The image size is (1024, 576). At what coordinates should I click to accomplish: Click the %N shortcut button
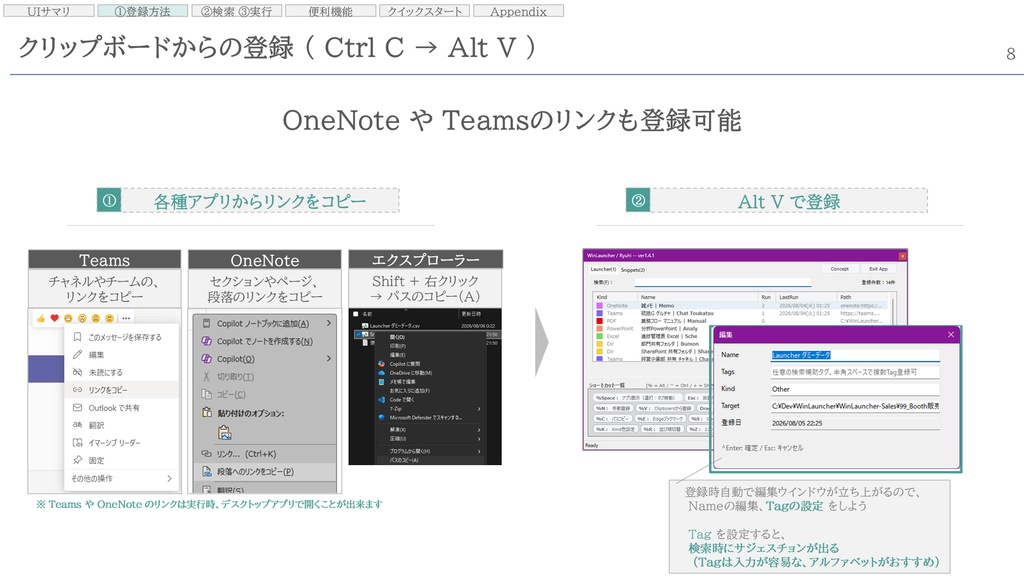[613, 408]
